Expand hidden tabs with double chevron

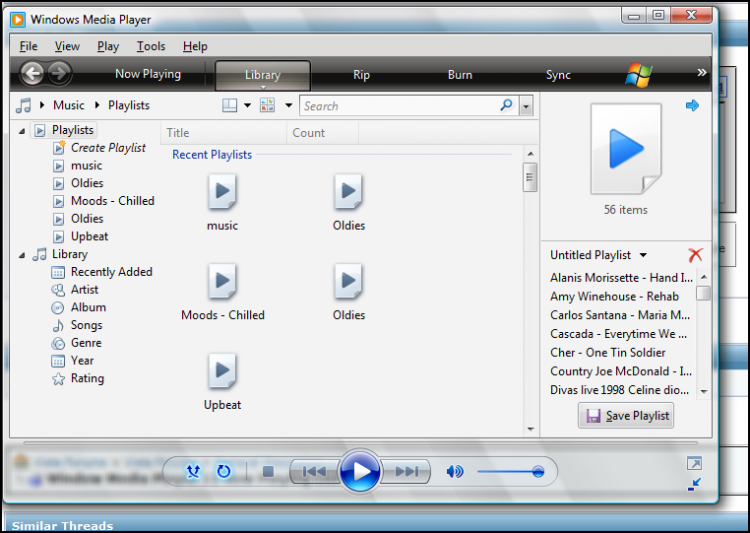[701, 72]
